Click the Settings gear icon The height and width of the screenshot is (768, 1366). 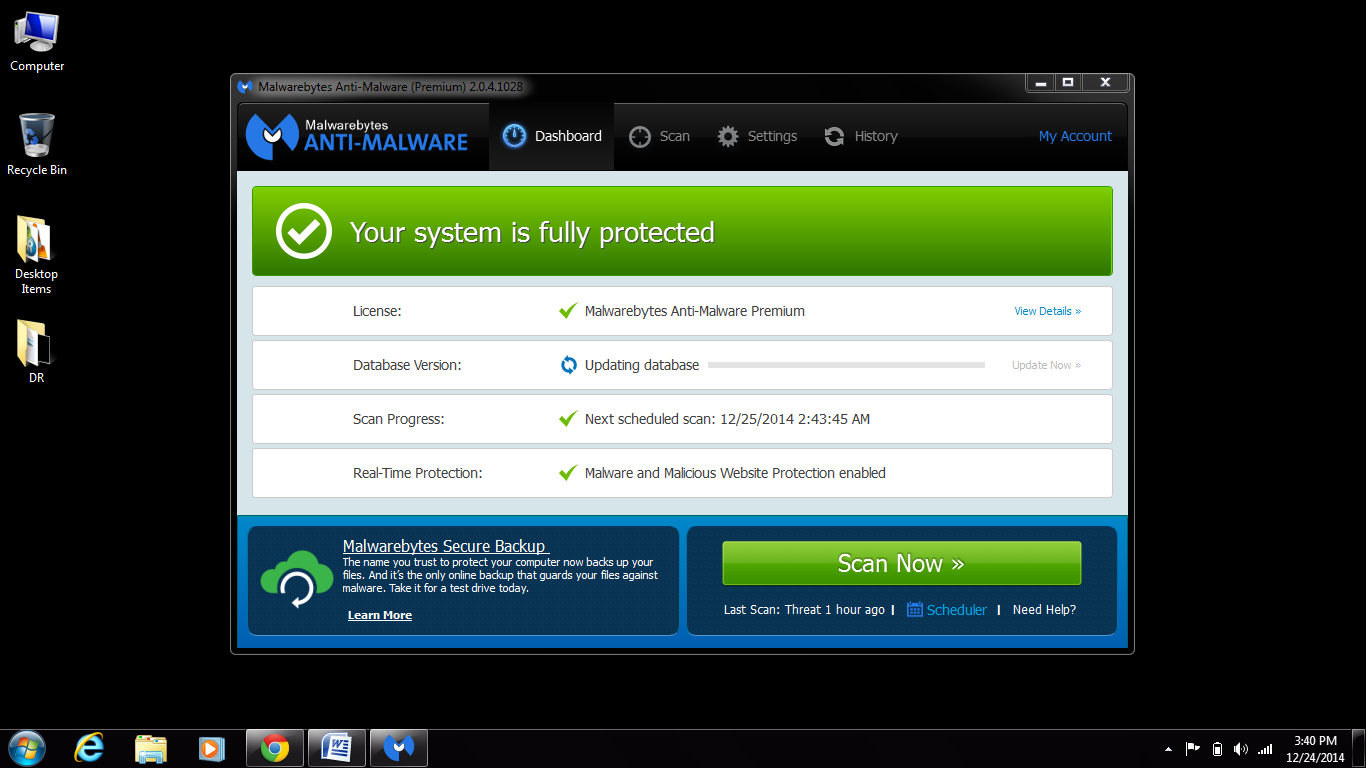(x=728, y=136)
